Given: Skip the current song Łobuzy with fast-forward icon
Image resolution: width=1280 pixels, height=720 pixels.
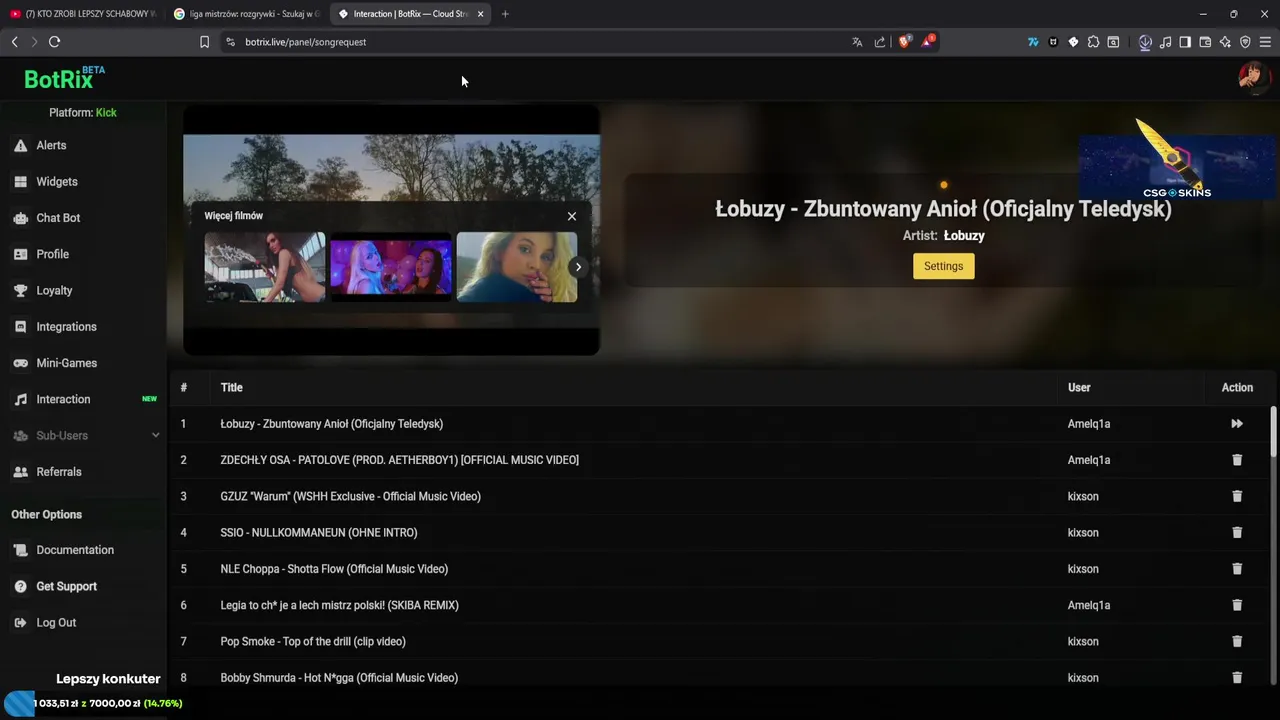Looking at the screenshot, I should point(1237,424).
